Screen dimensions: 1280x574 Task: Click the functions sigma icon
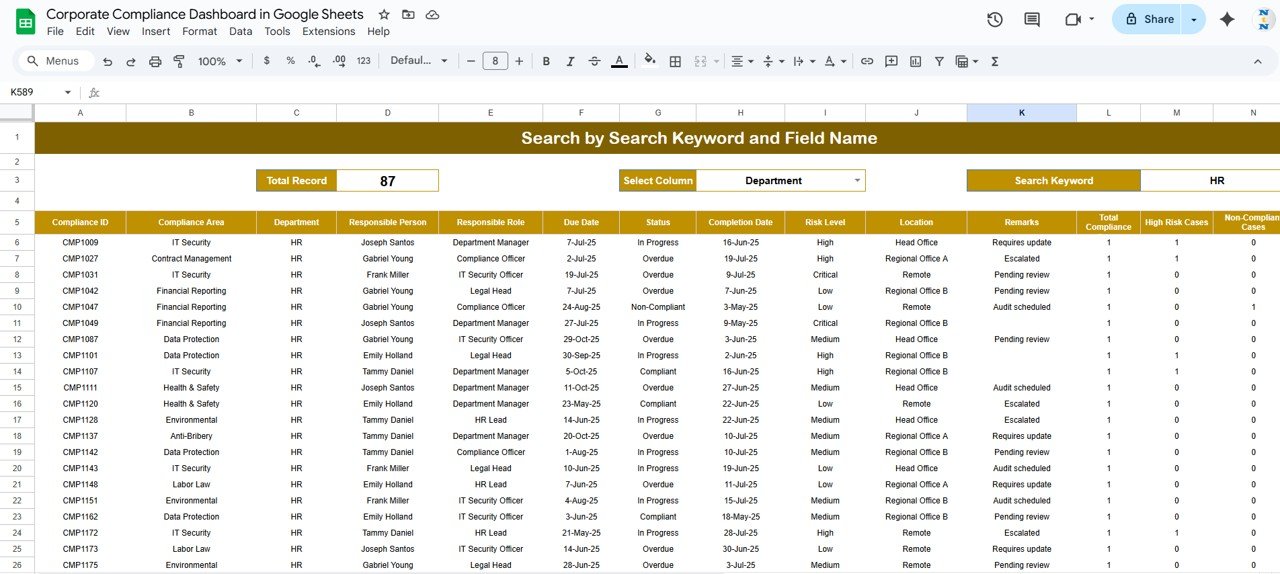pyautogui.click(x=994, y=61)
